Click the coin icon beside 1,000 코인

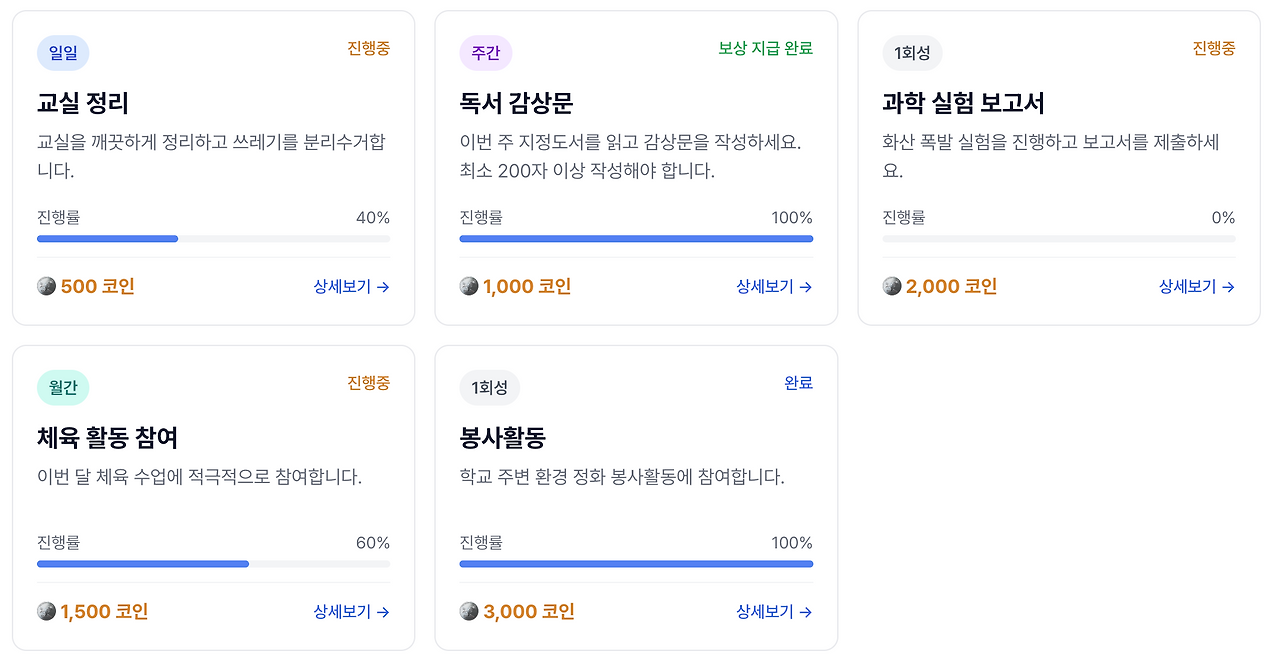(x=469, y=287)
